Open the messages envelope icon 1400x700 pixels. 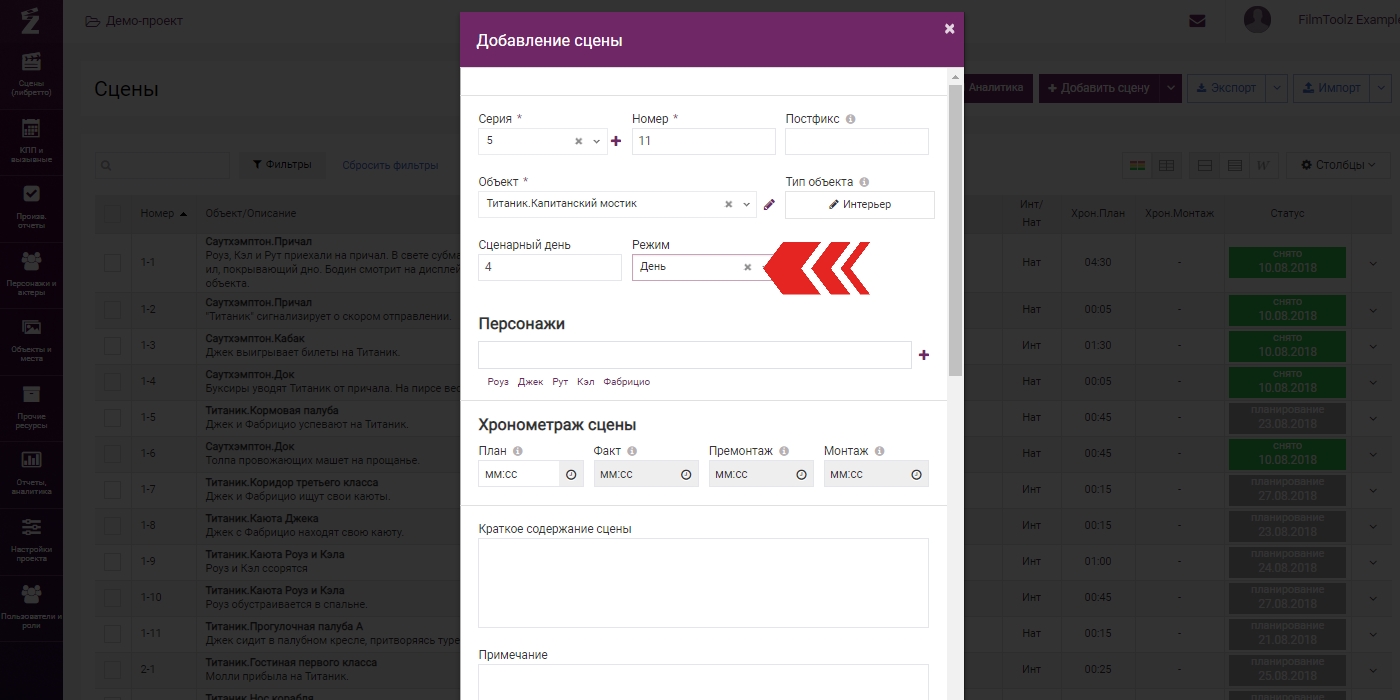[x=1197, y=20]
